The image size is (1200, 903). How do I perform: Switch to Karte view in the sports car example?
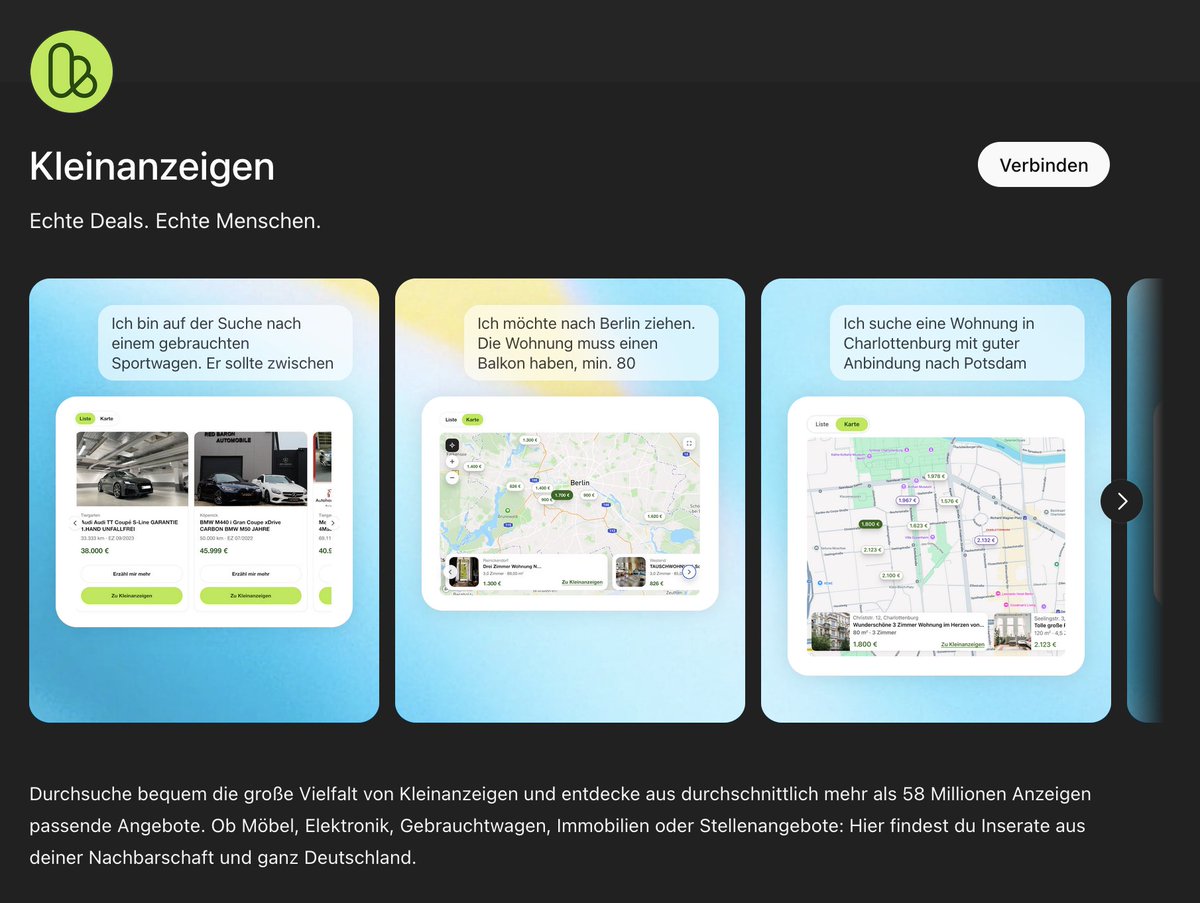point(106,418)
